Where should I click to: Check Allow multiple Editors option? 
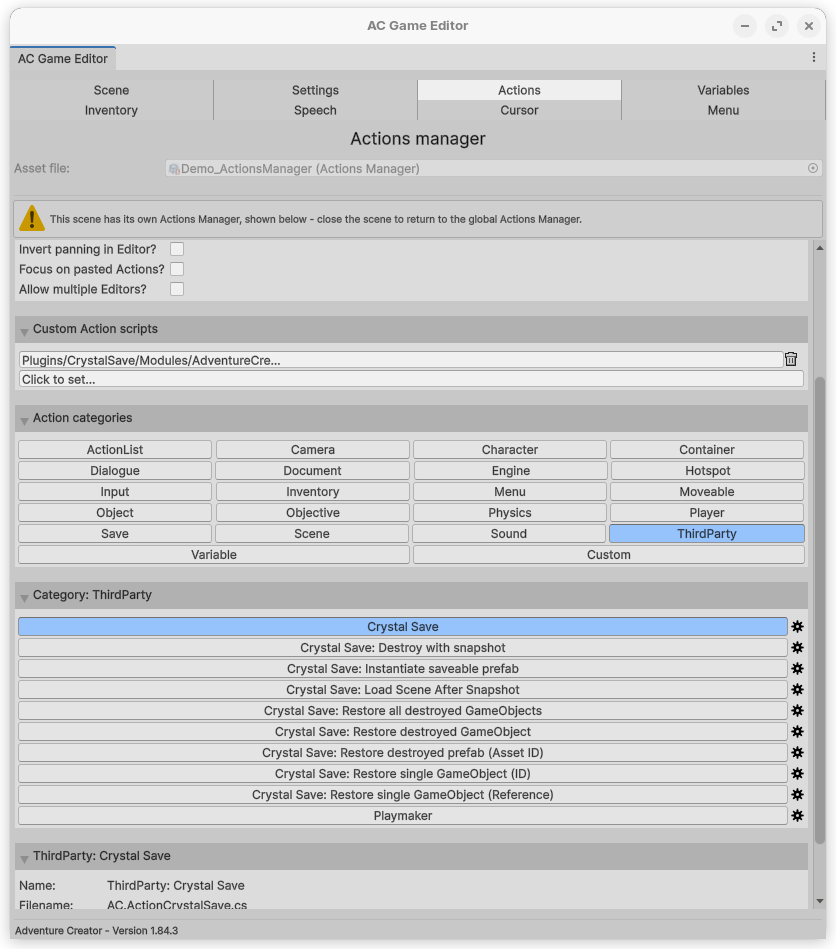point(177,289)
